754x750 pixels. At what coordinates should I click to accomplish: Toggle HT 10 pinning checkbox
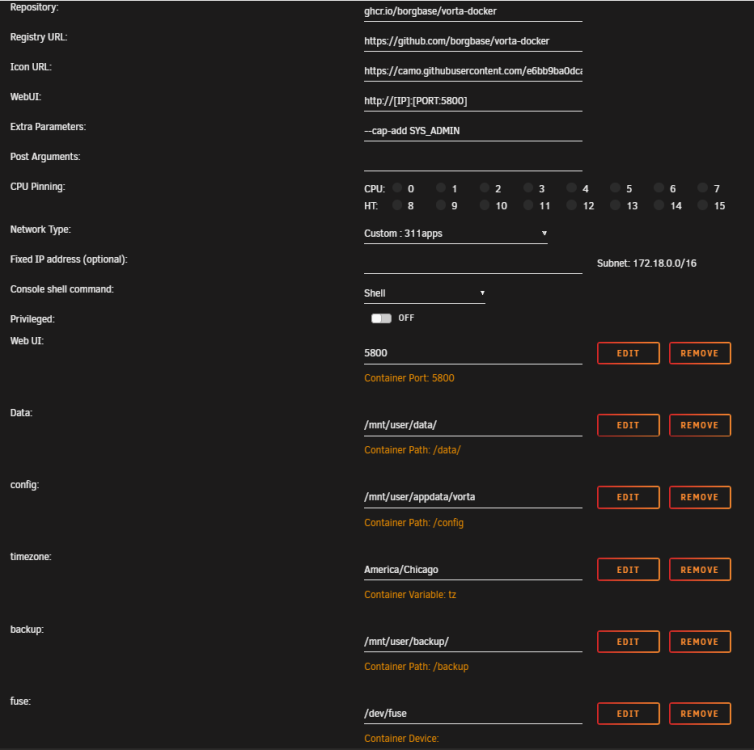[x=484, y=205]
